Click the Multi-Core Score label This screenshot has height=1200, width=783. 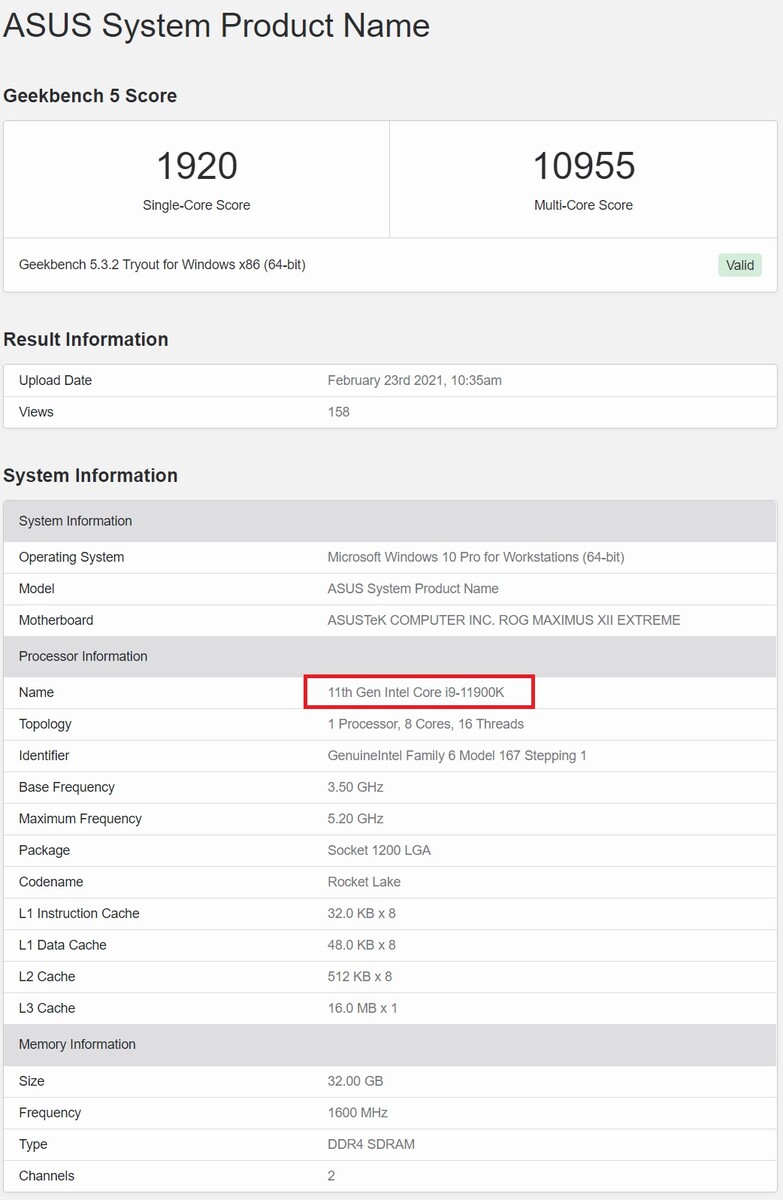pyautogui.click(x=584, y=205)
